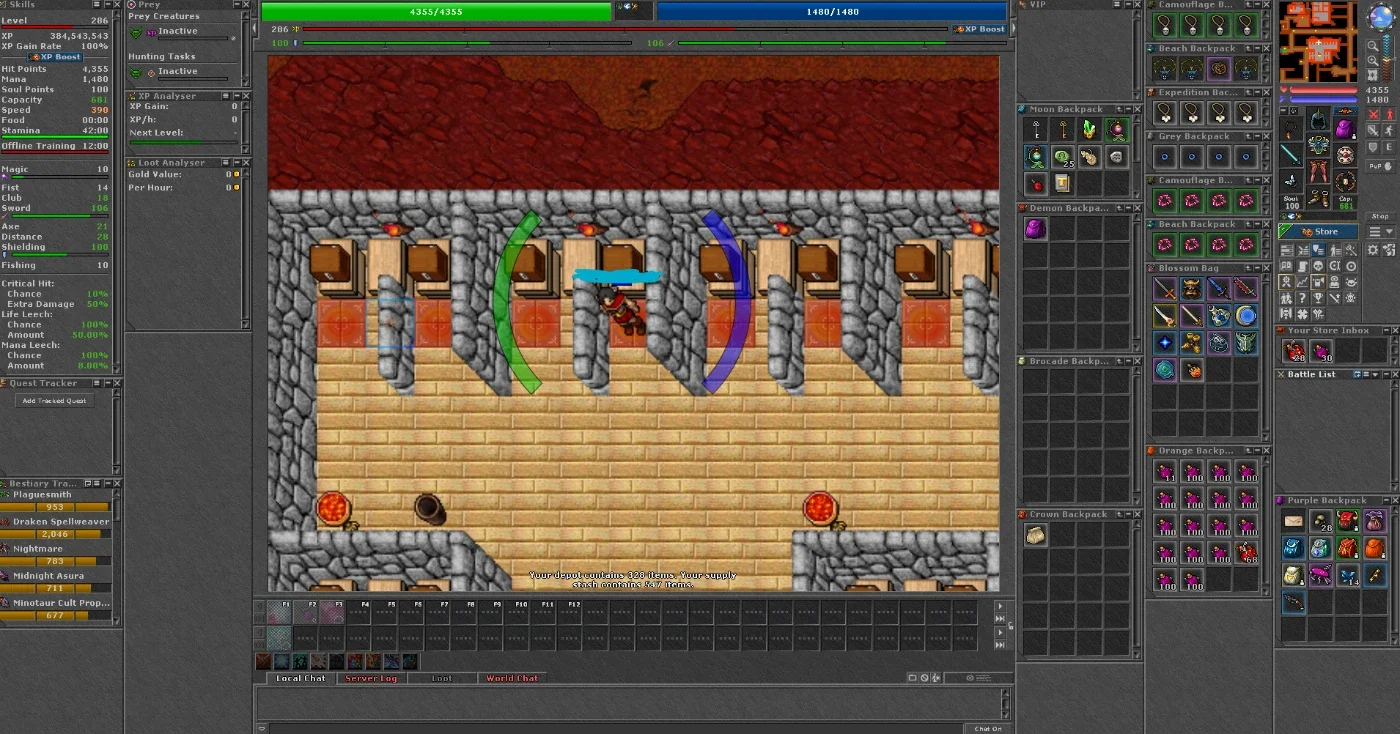1400x734 pixels.
Task: Select the parcel item in Crown Backpack
Action: pyautogui.click(x=1035, y=535)
